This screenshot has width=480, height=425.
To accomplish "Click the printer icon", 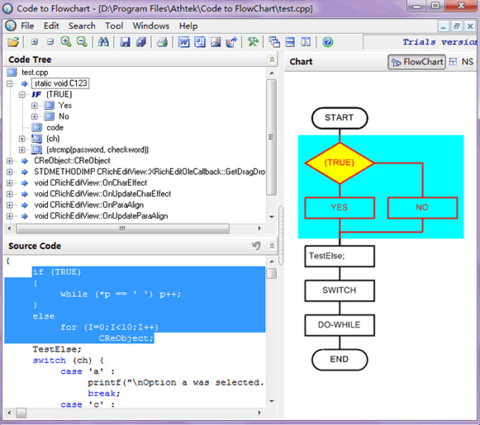I will (162, 42).
